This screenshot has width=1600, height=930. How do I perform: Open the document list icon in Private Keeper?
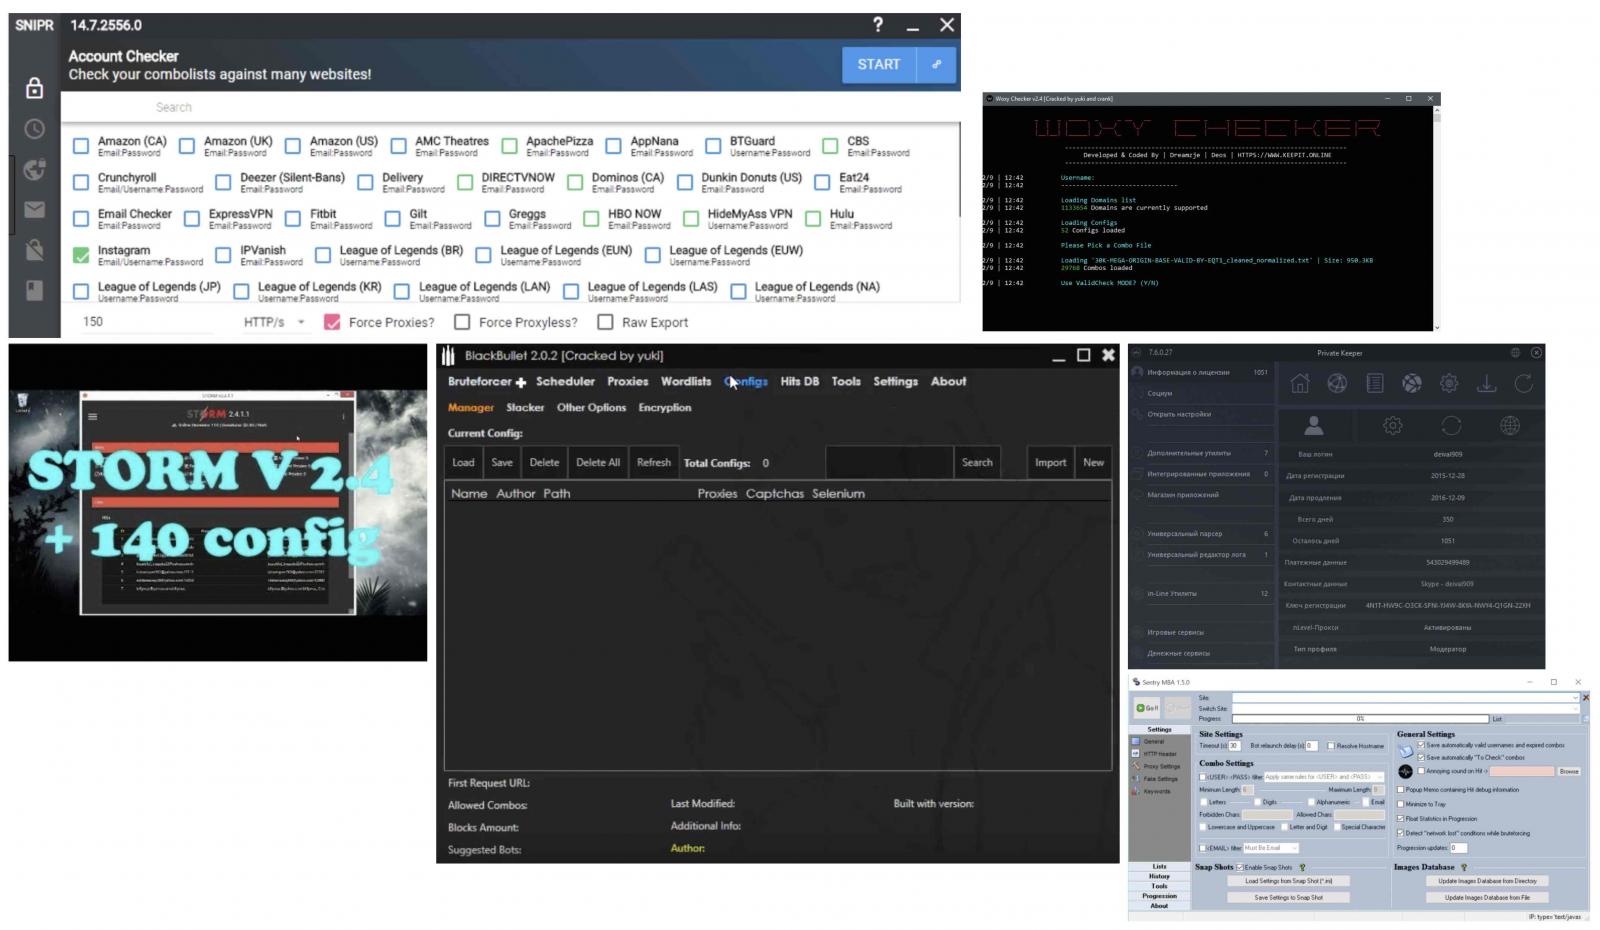pos(1375,383)
